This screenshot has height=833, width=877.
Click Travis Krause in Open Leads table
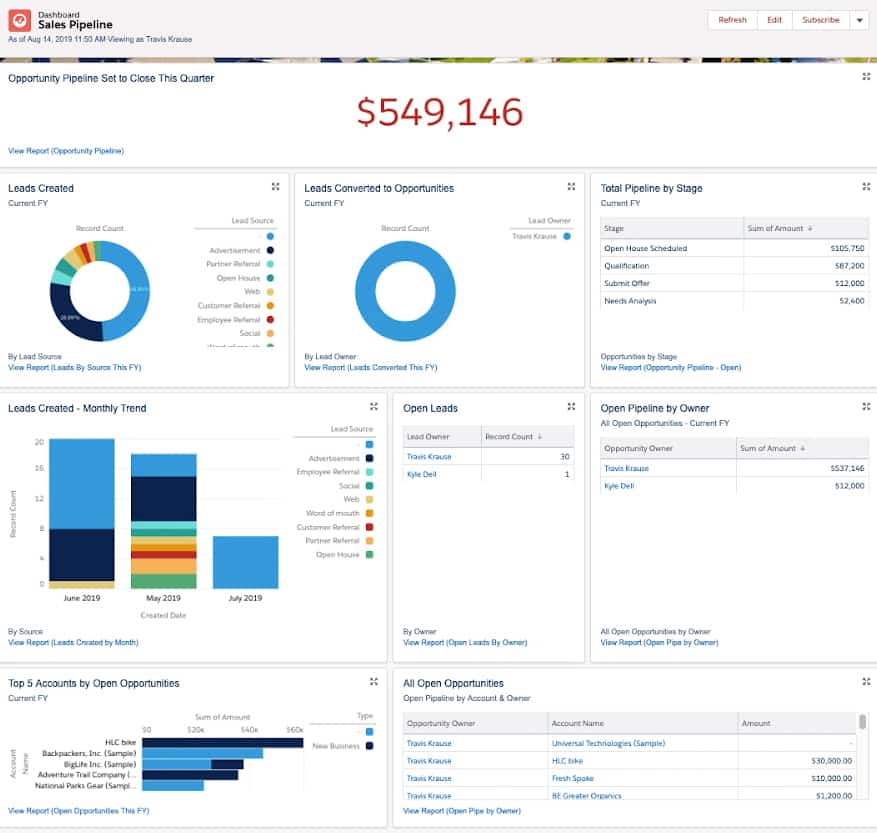tap(429, 456)
